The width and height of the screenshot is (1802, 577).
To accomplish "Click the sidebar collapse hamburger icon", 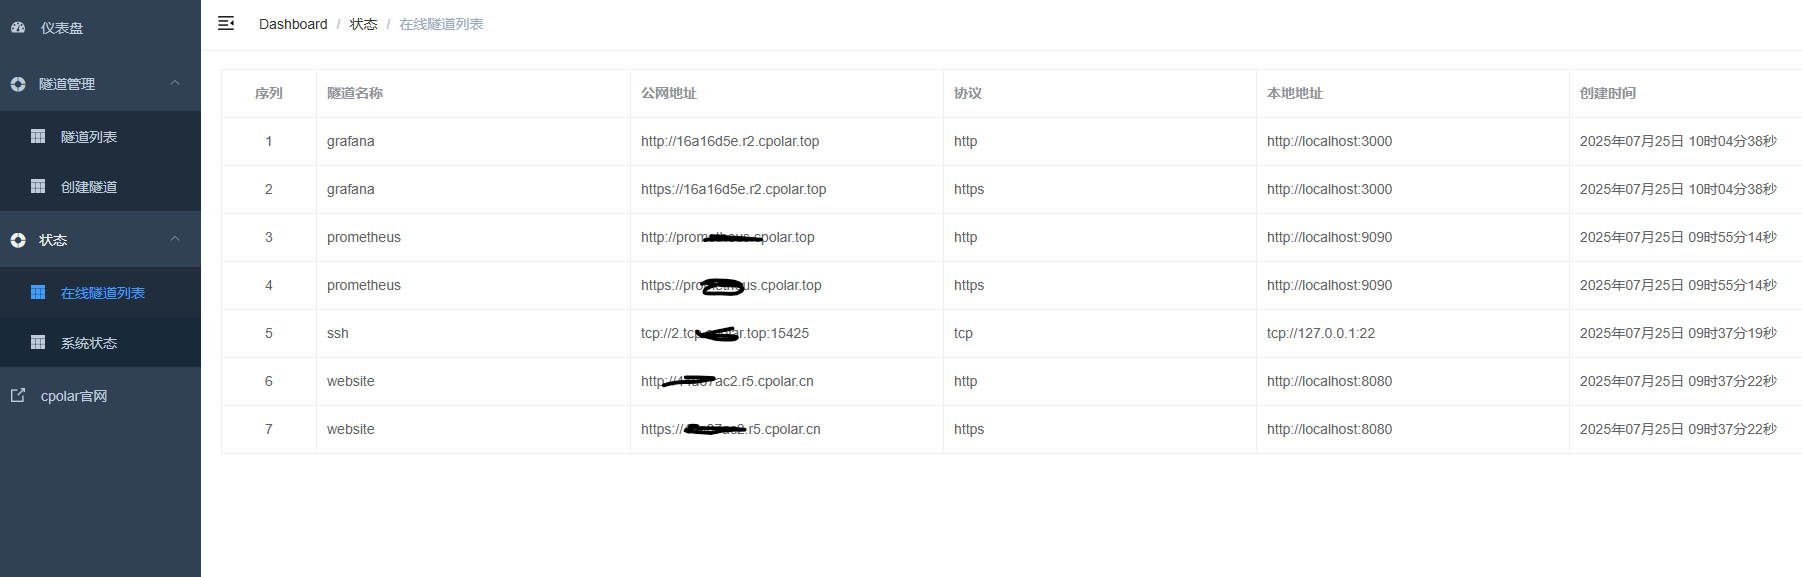I will [226, 23].
